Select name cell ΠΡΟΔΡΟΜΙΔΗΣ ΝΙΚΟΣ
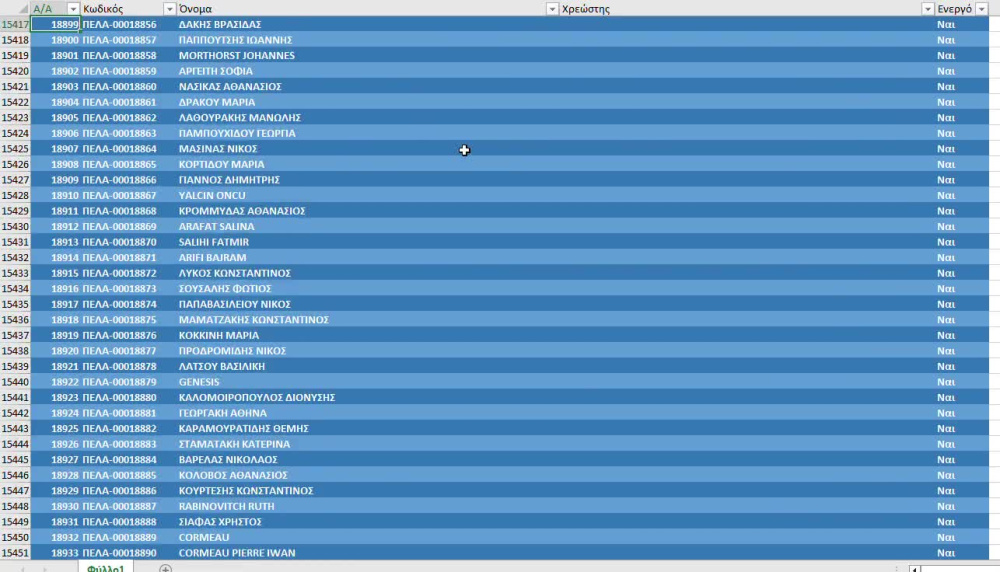The image size is (1000, 572). 367,351
